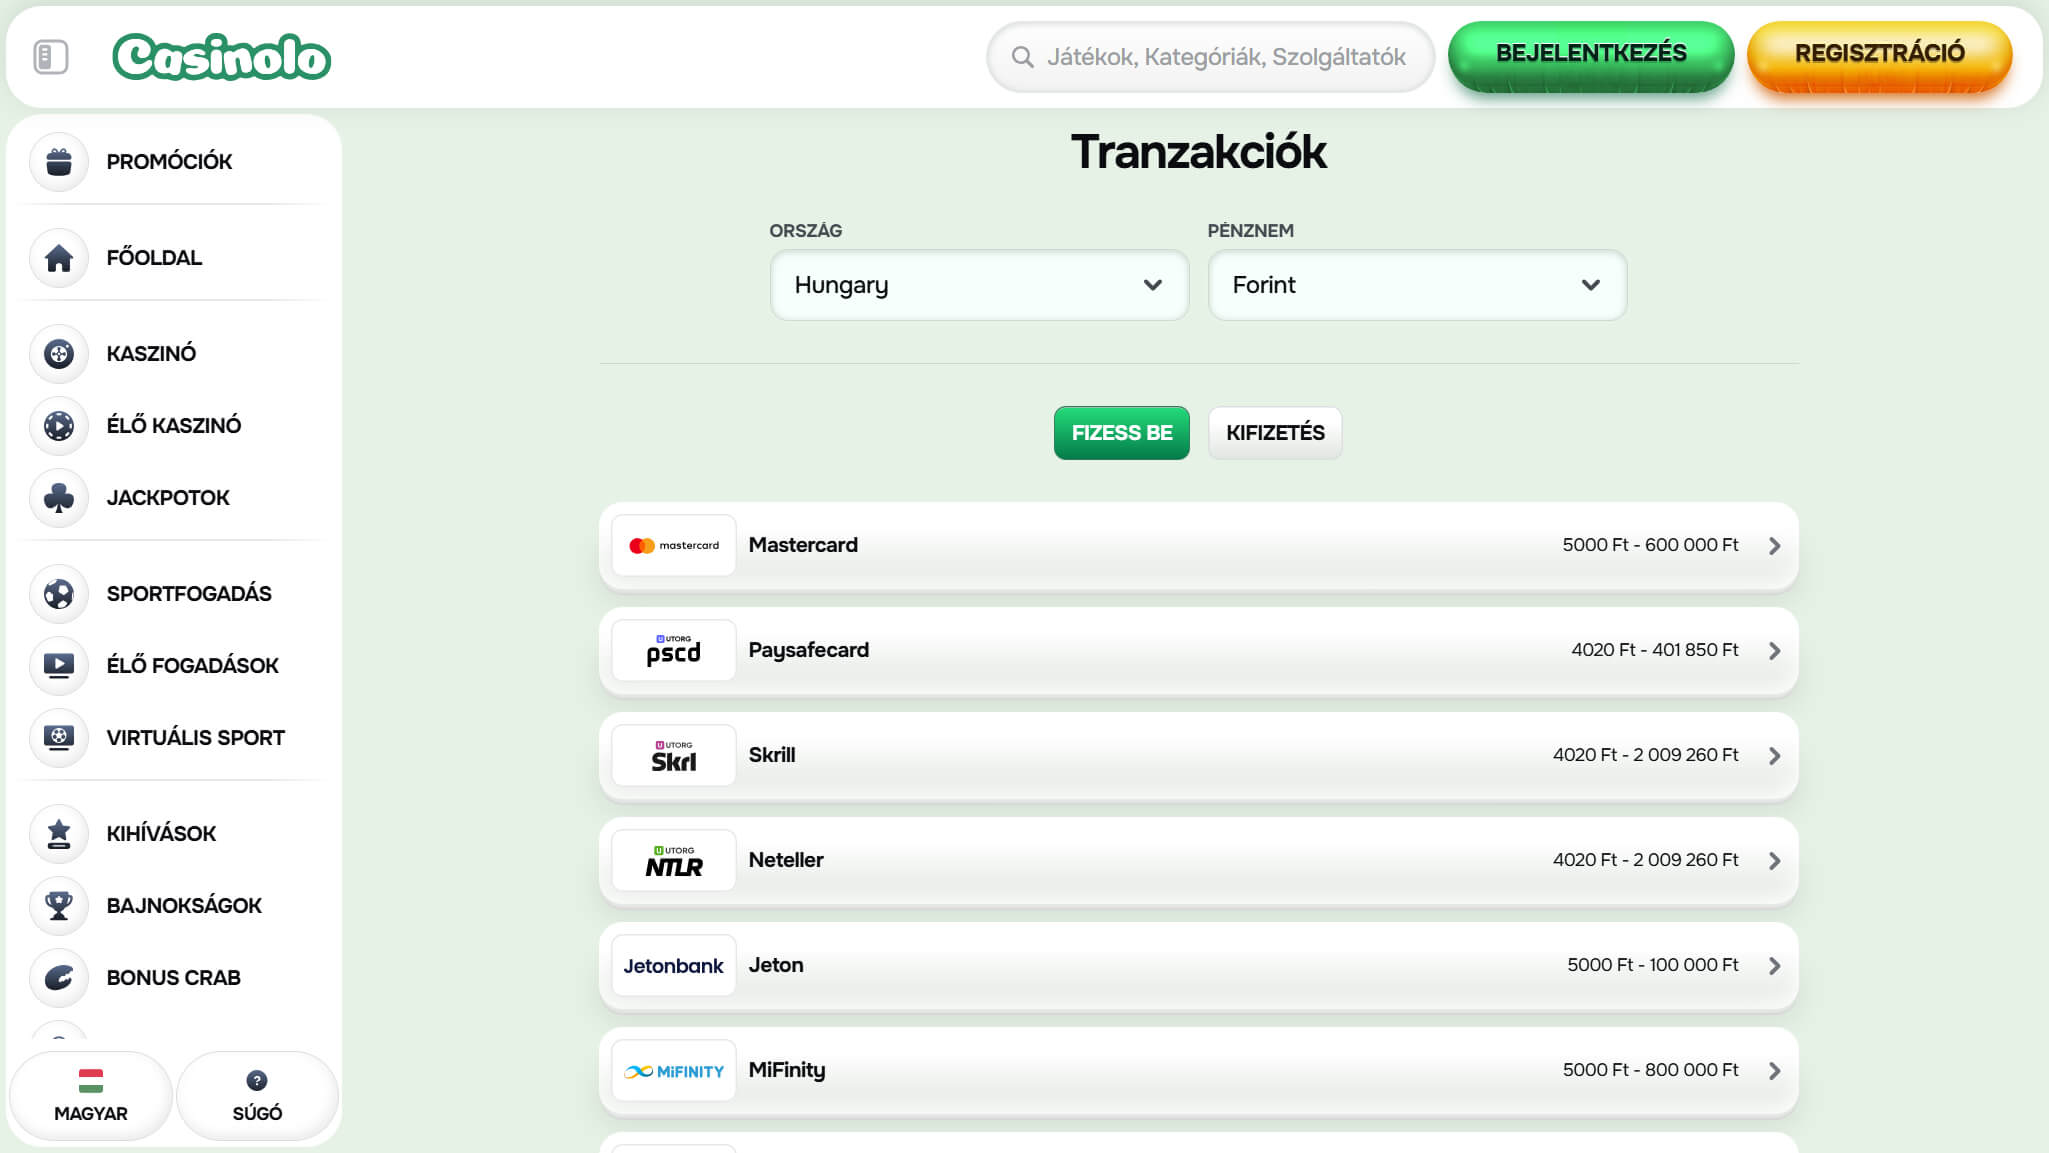The width and height of the screenshot is (2049, 1153).
Task: Click the 4020 Ft - 401 850 Ft limit
Action: (x=1655, y=650)
